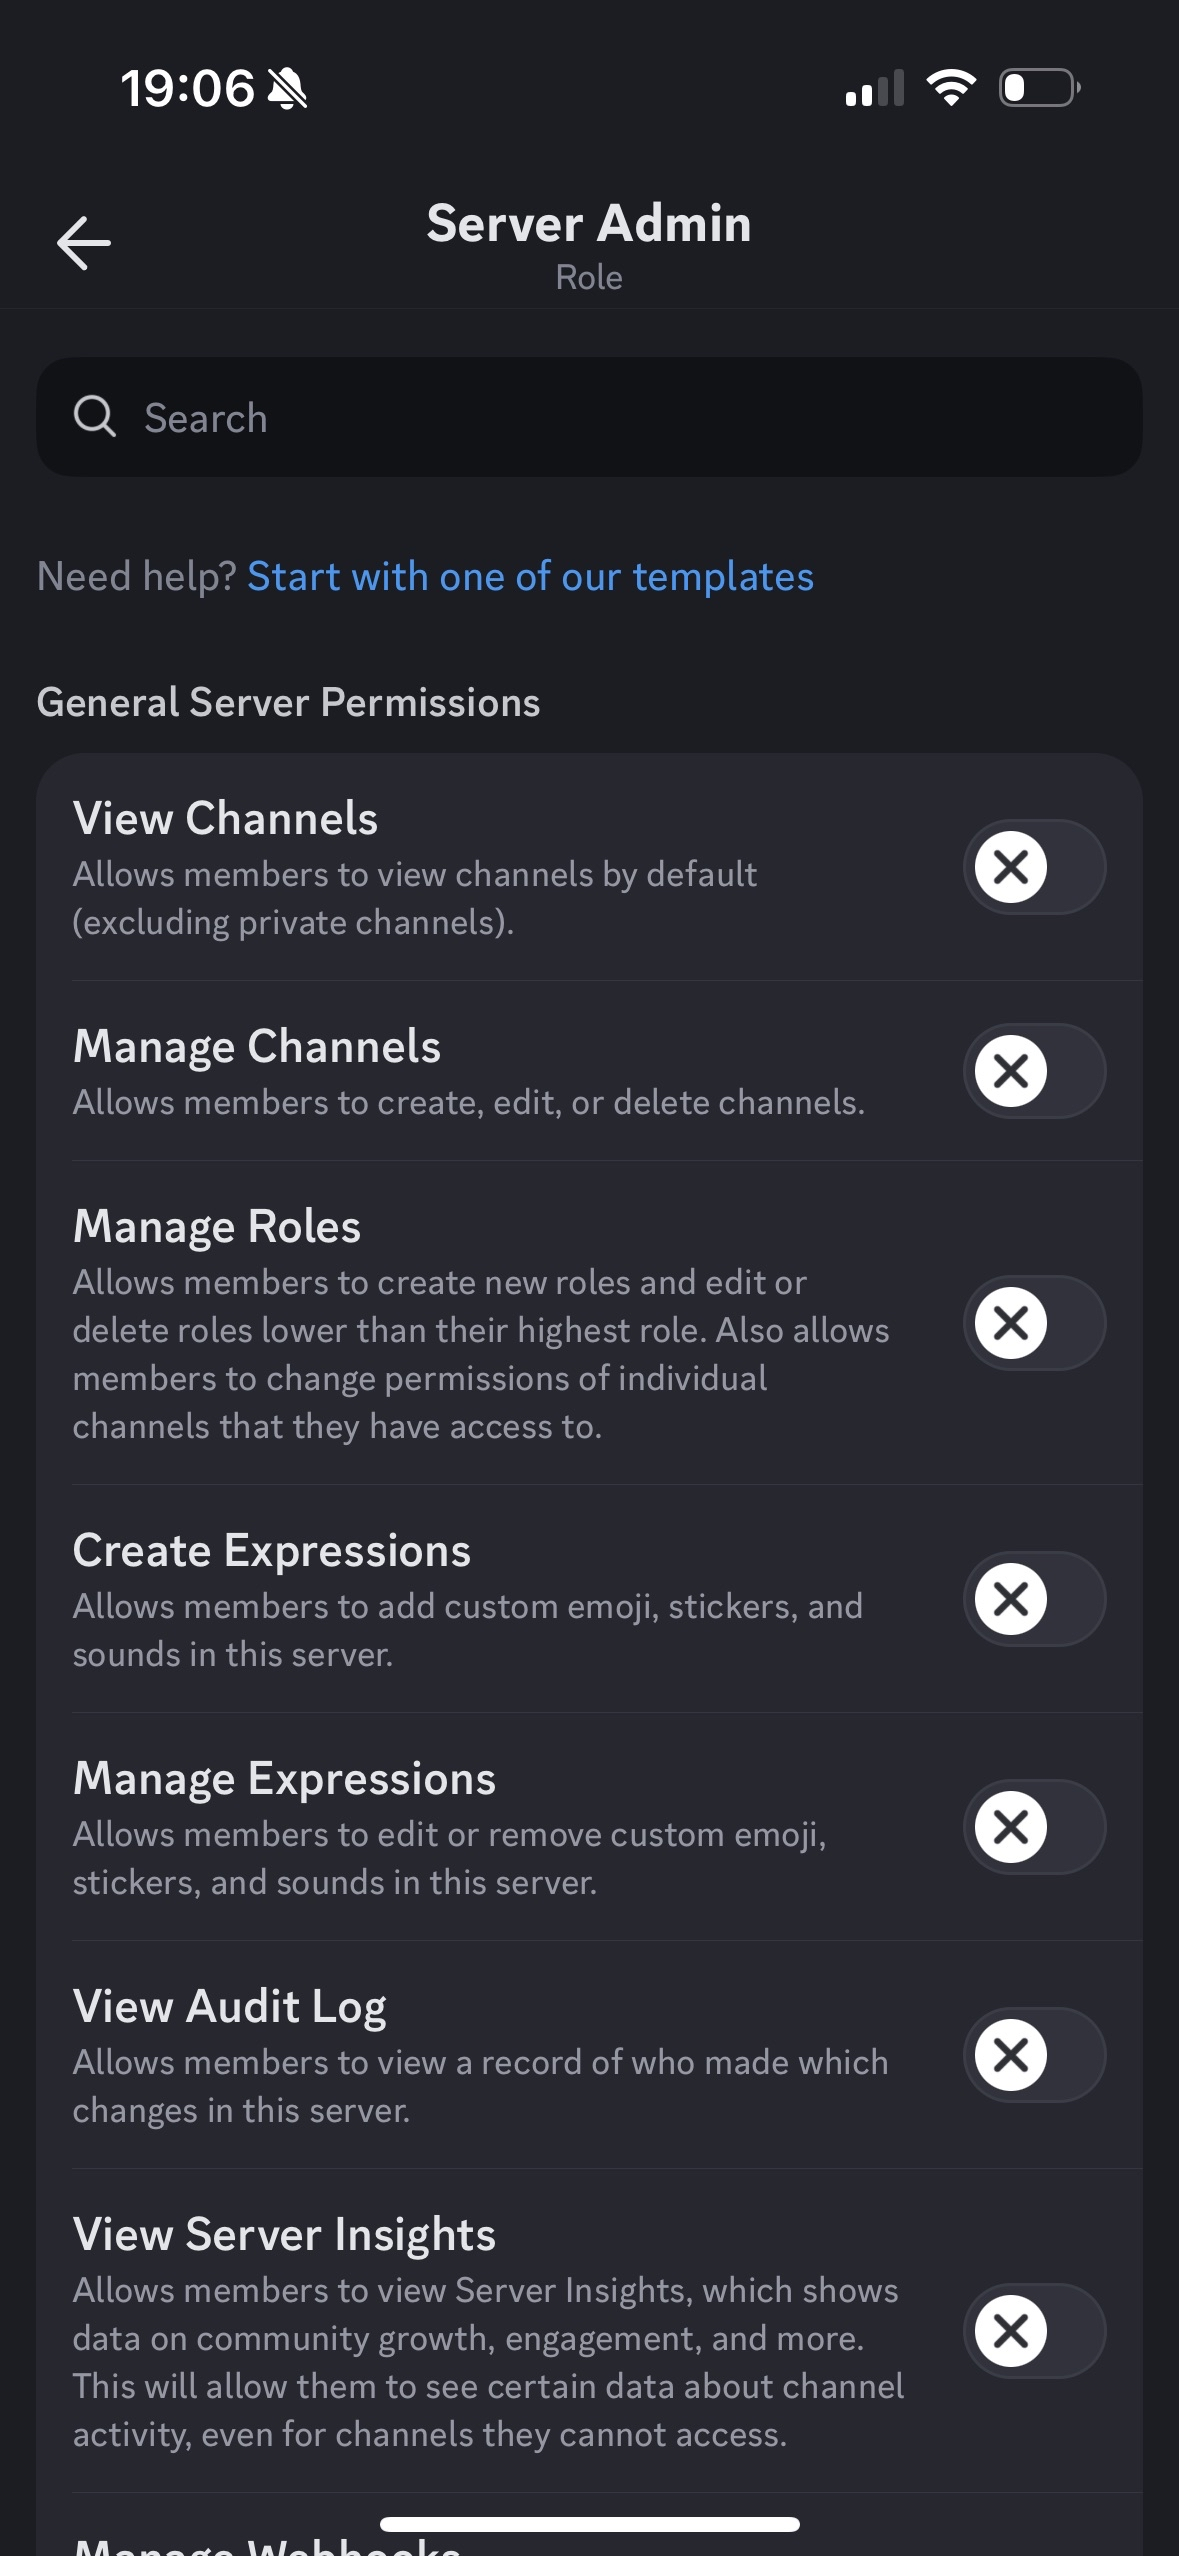Enable the View Audit Log toggle
This screenshot has height=2556, width=1179.
pyautogui.click(x=1034, y=2055)
